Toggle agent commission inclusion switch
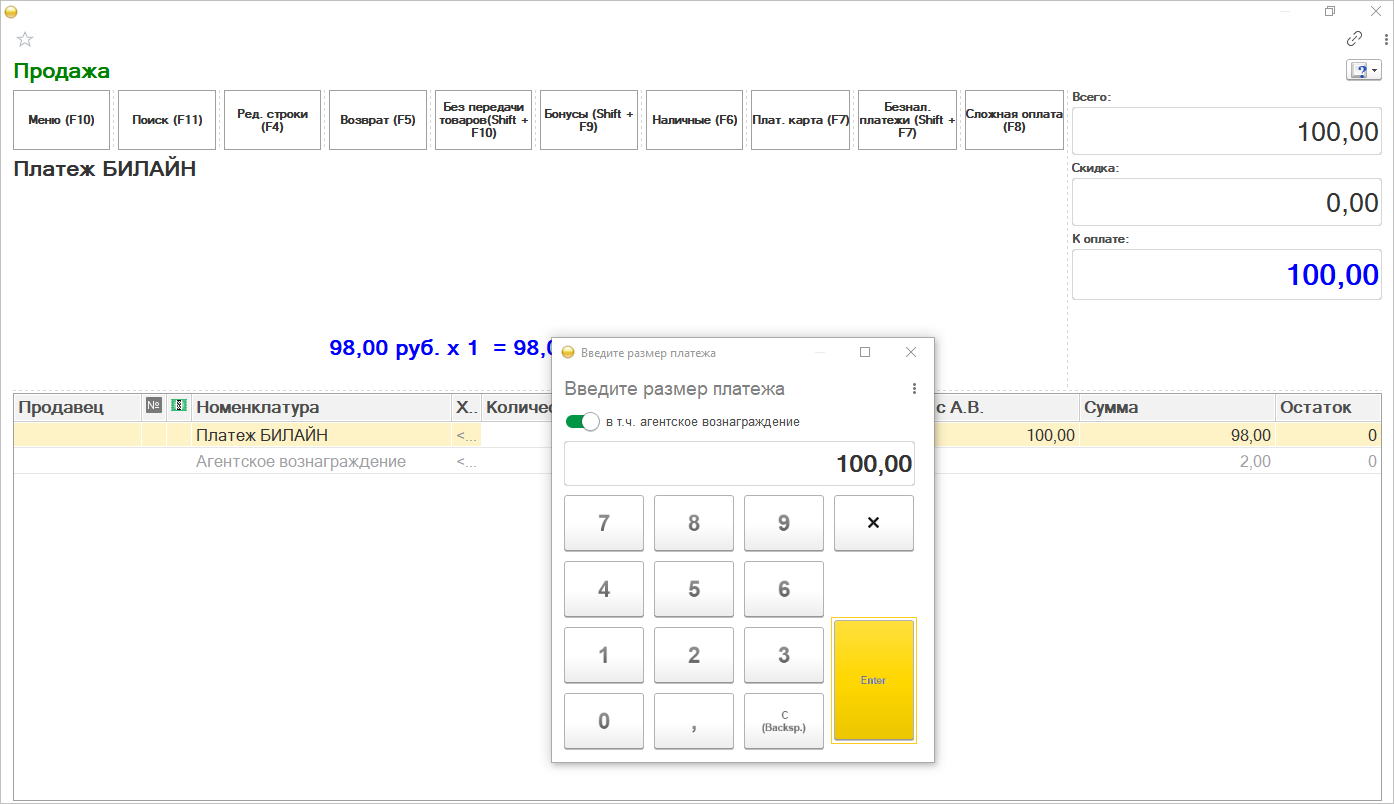1394x804 pixels. pyautogui.click(x=582, y=422)
